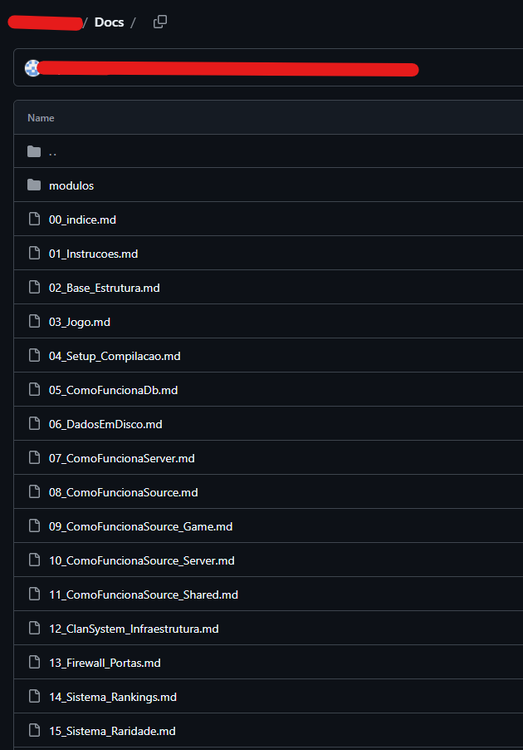
Task: Select the Docs breadcrumb item
Action: 109,22
